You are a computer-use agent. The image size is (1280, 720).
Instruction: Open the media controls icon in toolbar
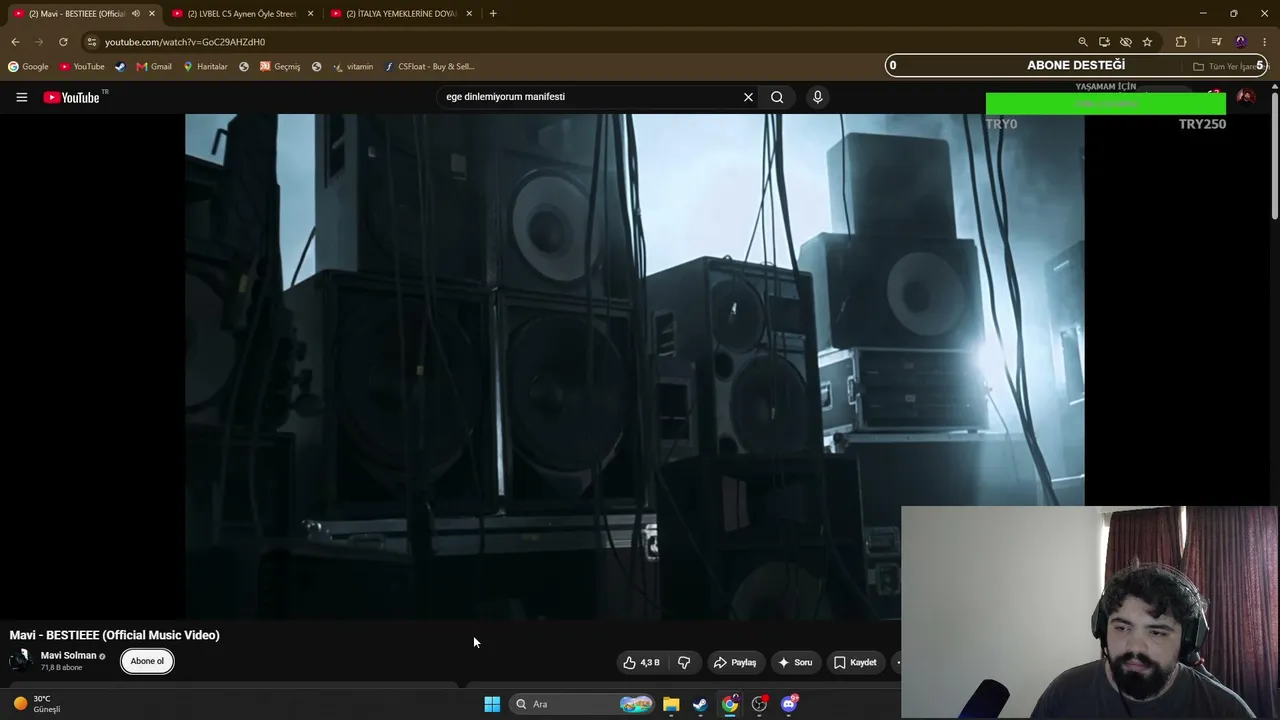click(1216, 42)
